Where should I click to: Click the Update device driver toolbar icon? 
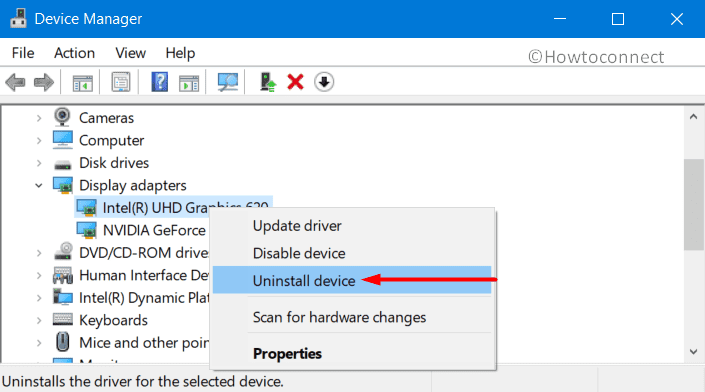point(268,82)
